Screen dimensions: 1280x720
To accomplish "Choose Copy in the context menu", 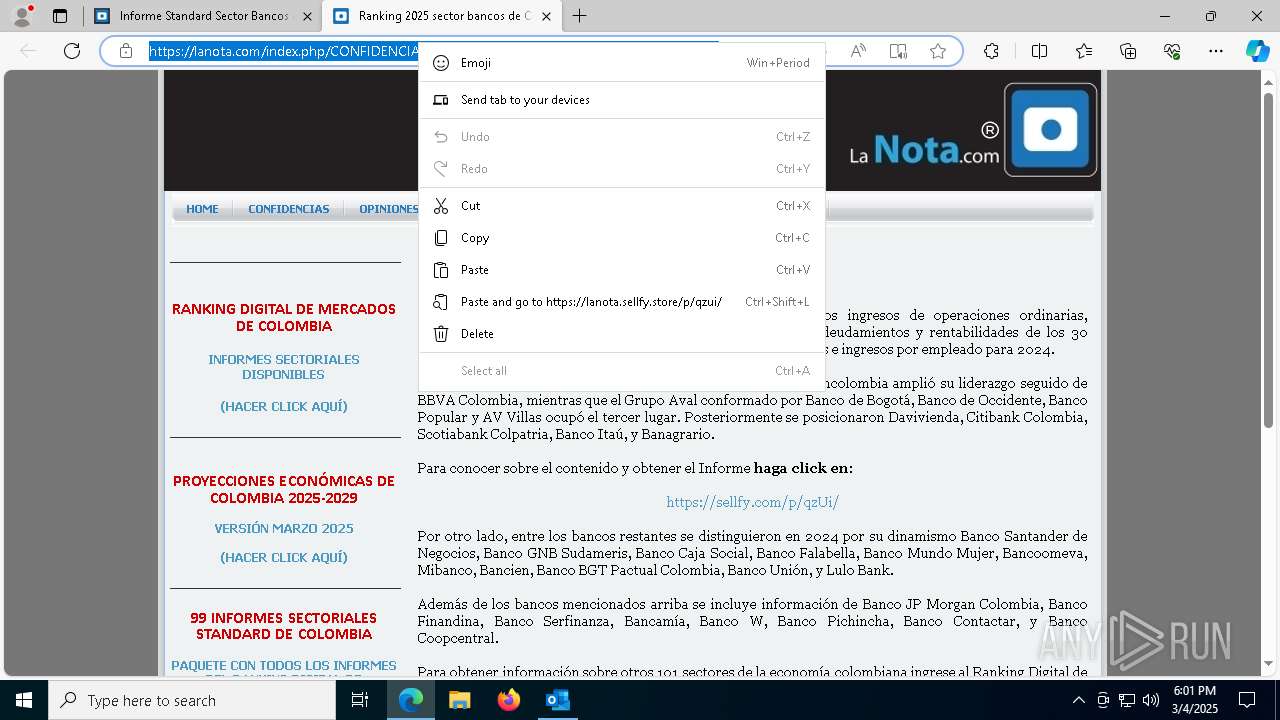I will (621, 238).
